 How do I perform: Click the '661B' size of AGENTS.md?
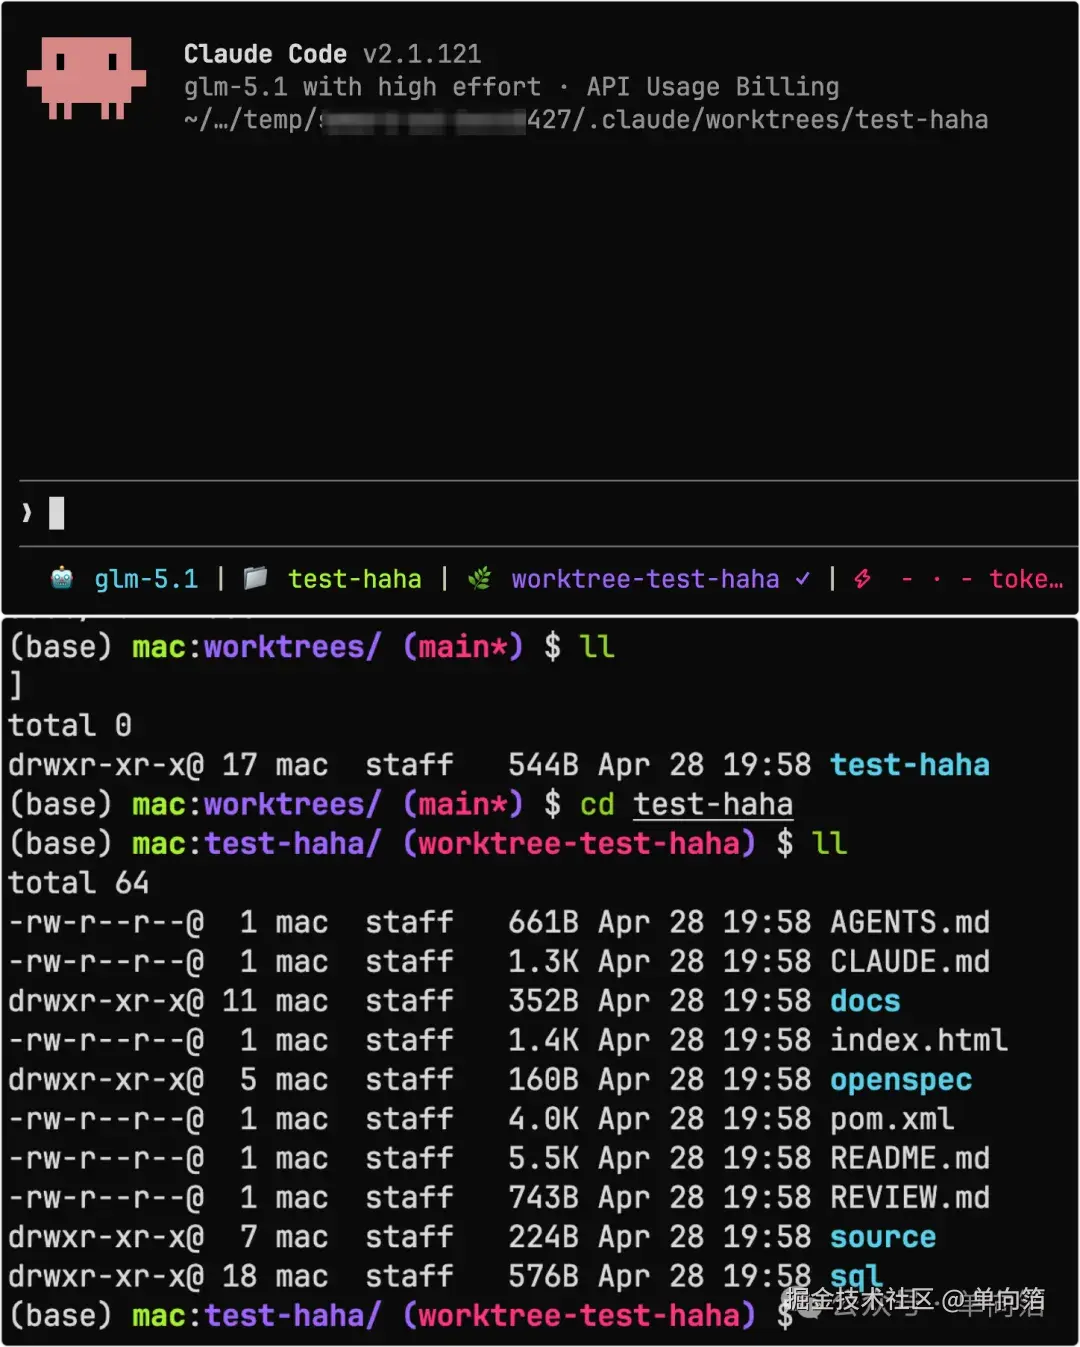(x=543, y=922)
